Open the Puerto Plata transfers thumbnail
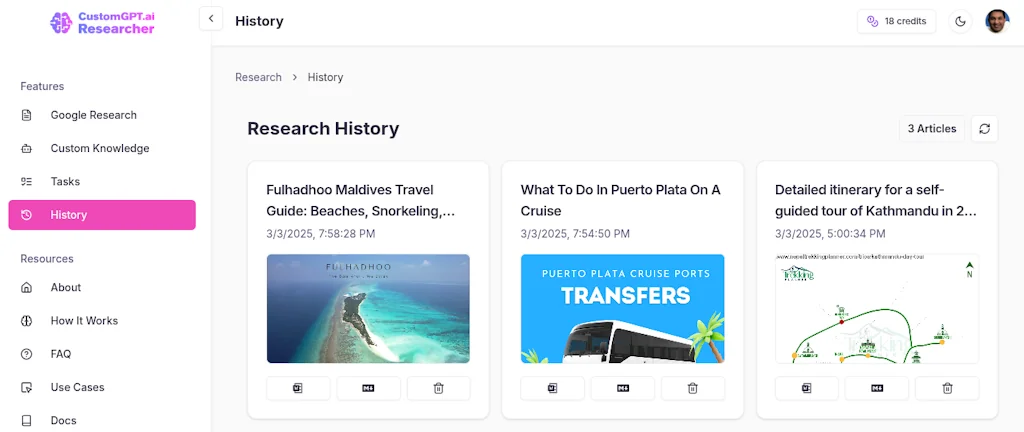1024x432 pixels. point(622,308)
